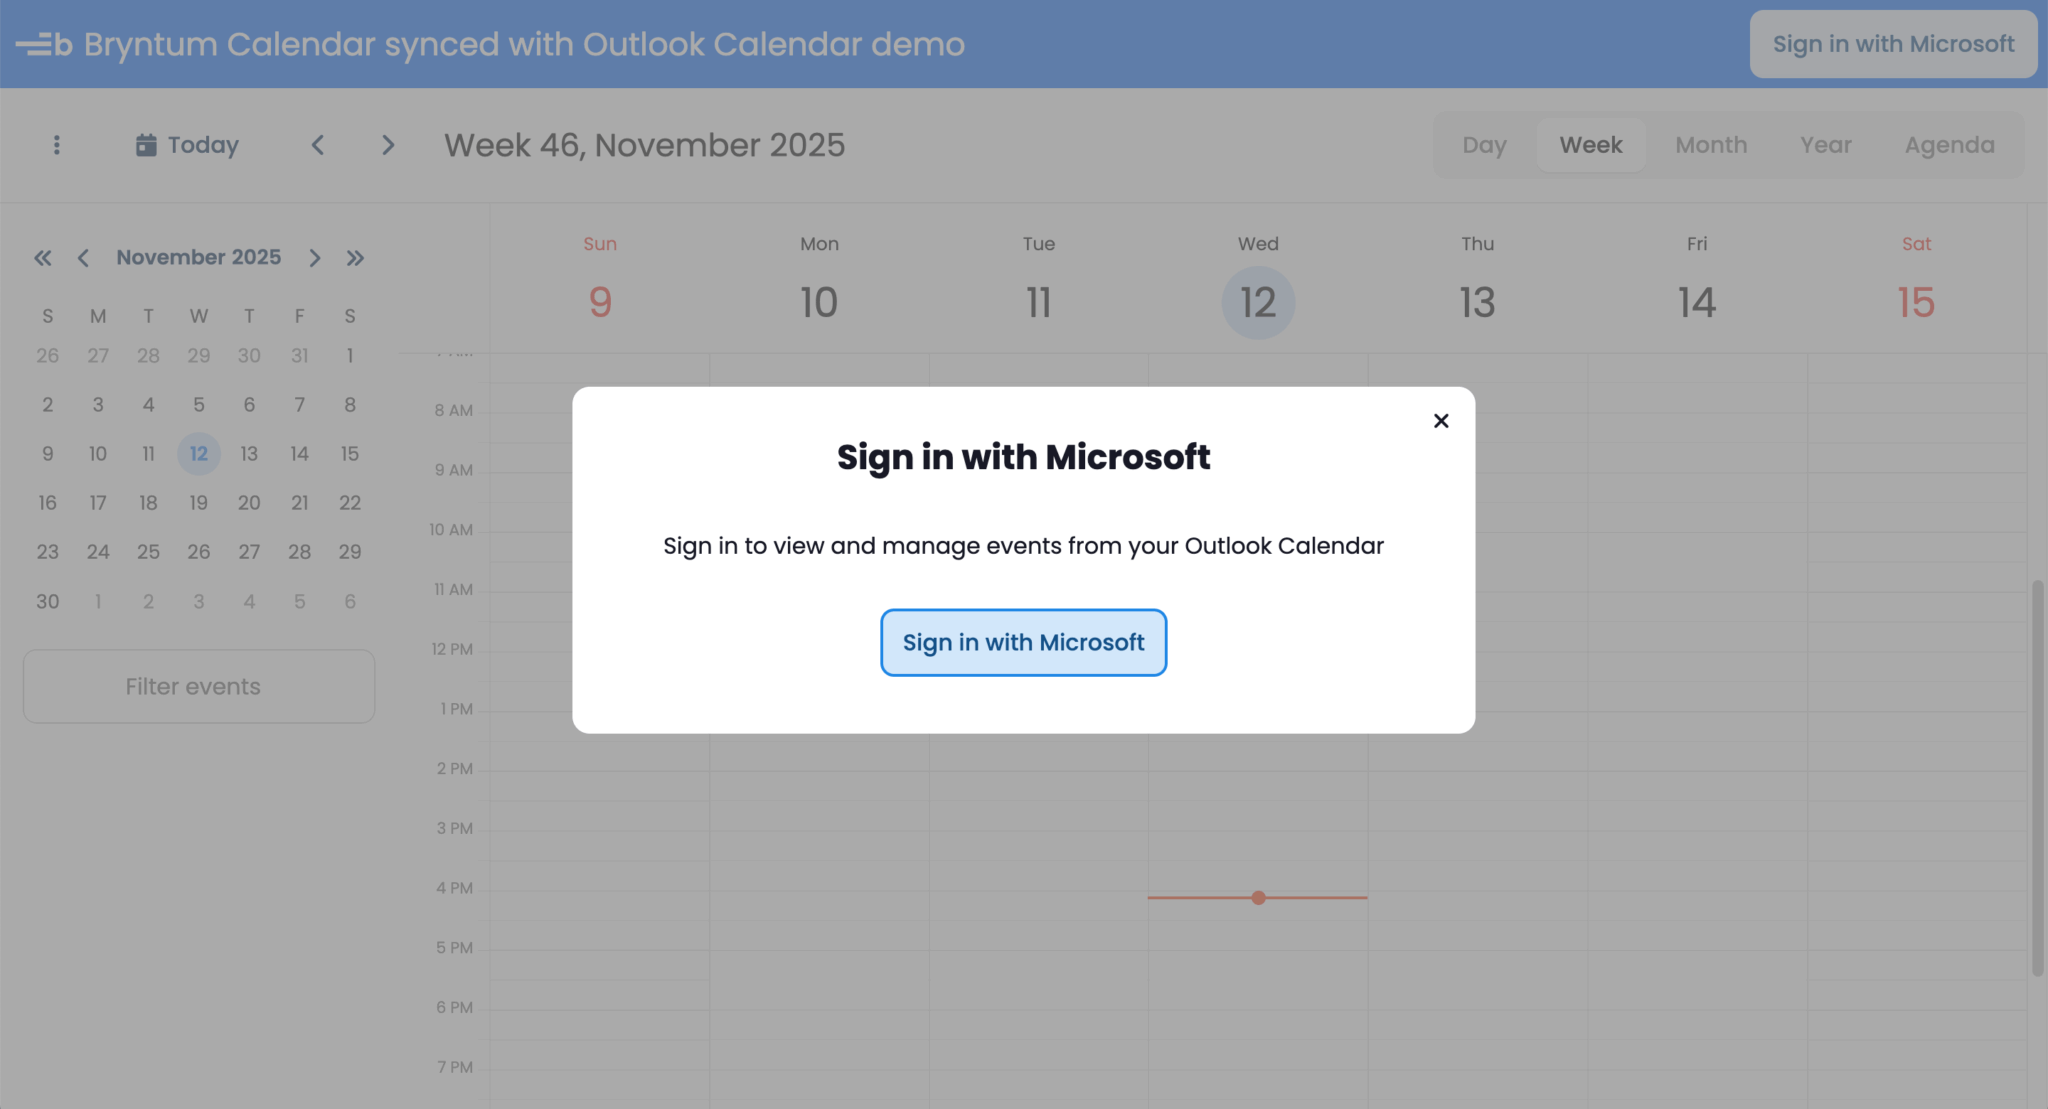Viewport: 2048px width, 1109px height.
Task: Switch to the Day view
Action: pos(1484,145)
